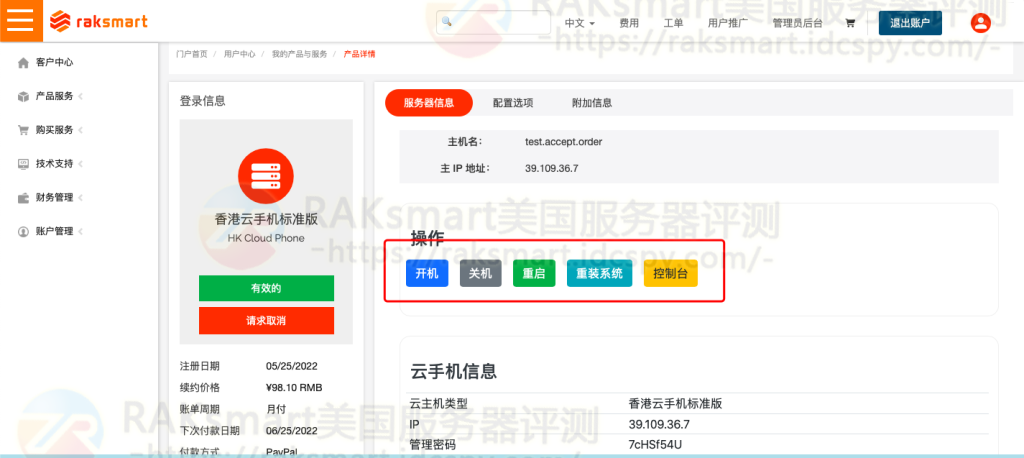Click the 退出账户 button
Screen dimensions: 1024x458
910,23
